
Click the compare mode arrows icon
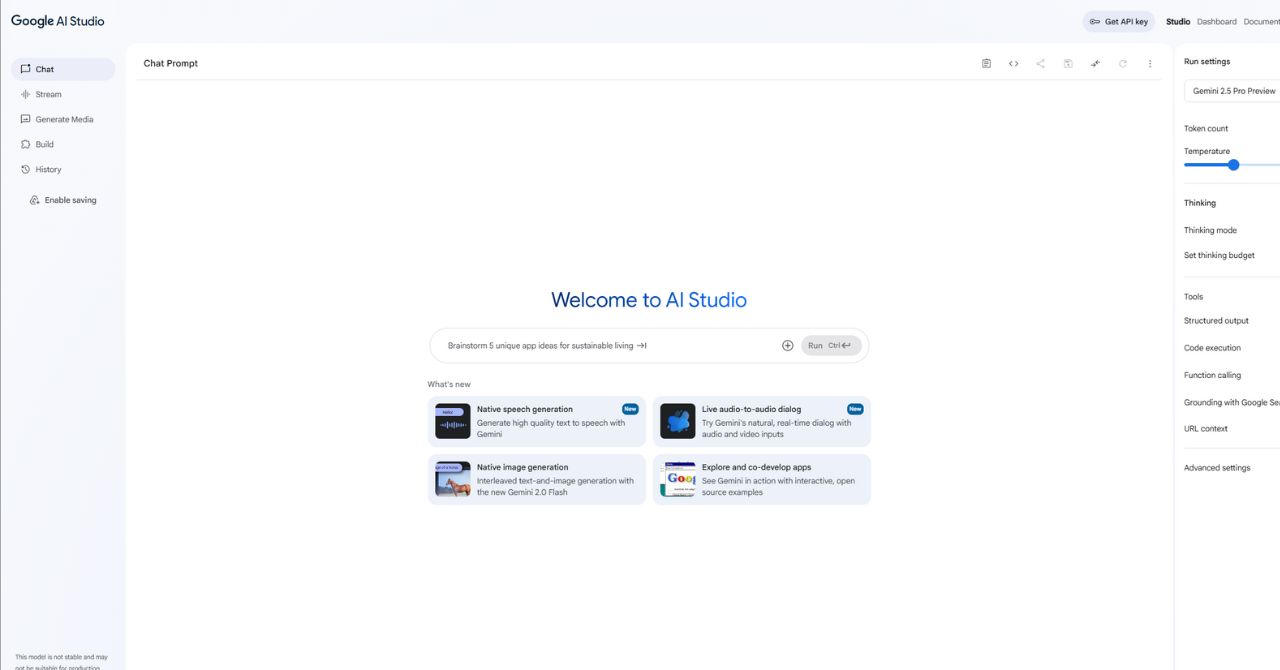[1095, 64]
